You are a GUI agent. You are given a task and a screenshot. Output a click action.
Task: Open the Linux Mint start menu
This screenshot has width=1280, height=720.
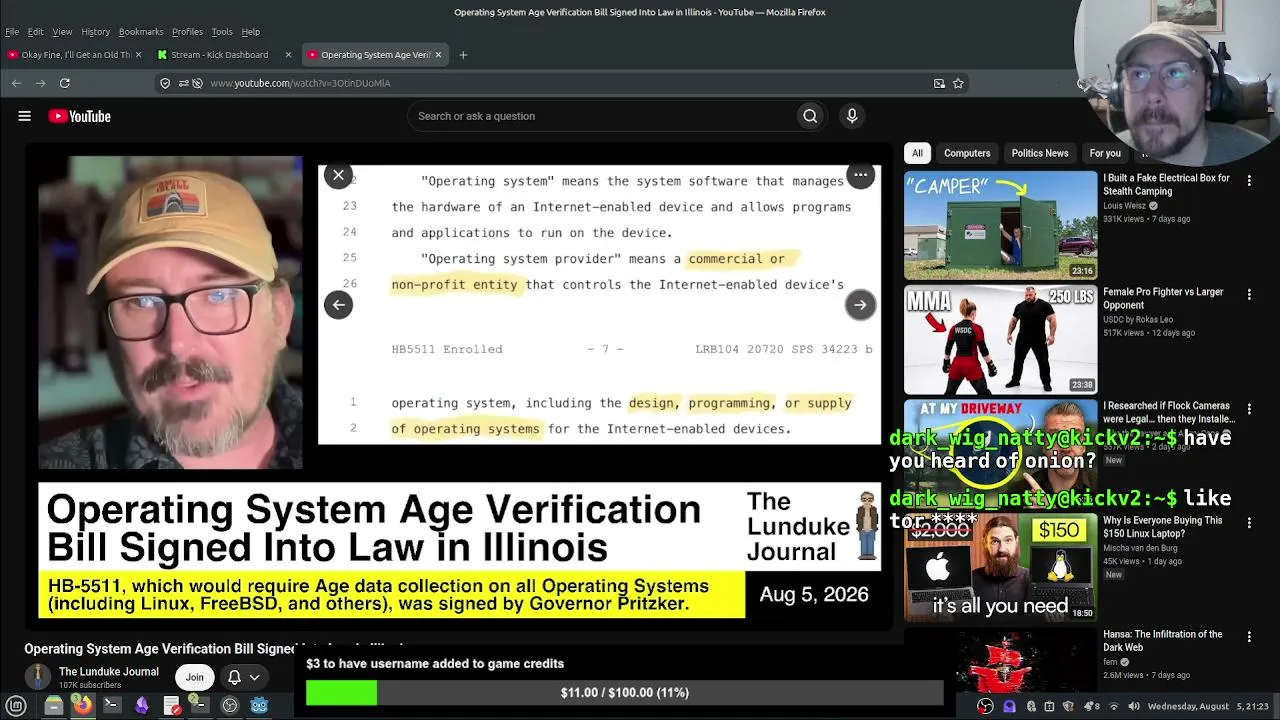coord(16,705)
